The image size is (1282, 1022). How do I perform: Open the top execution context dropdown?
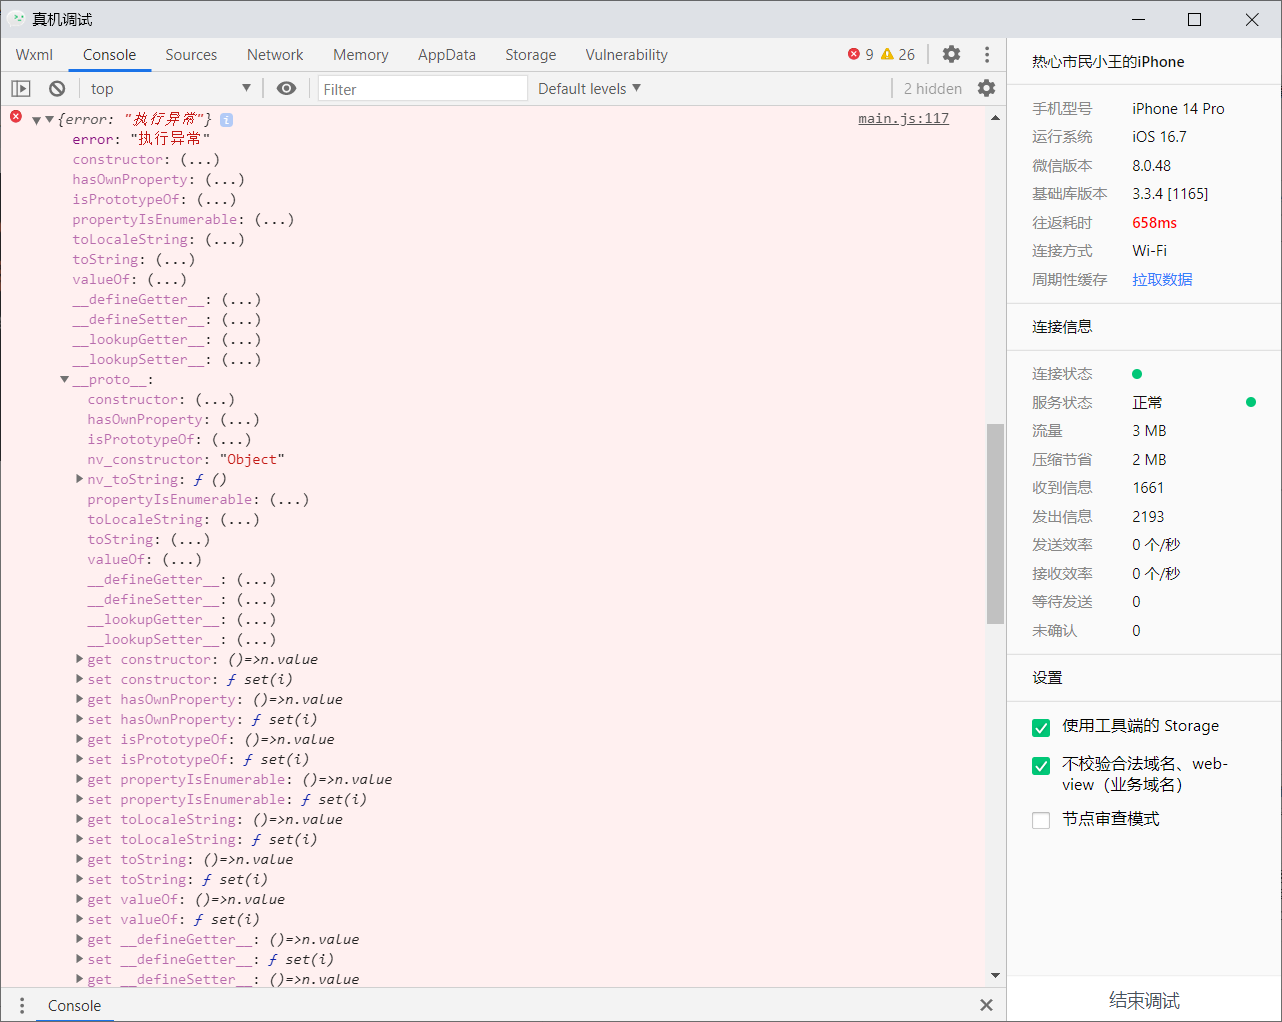(170, 88)
